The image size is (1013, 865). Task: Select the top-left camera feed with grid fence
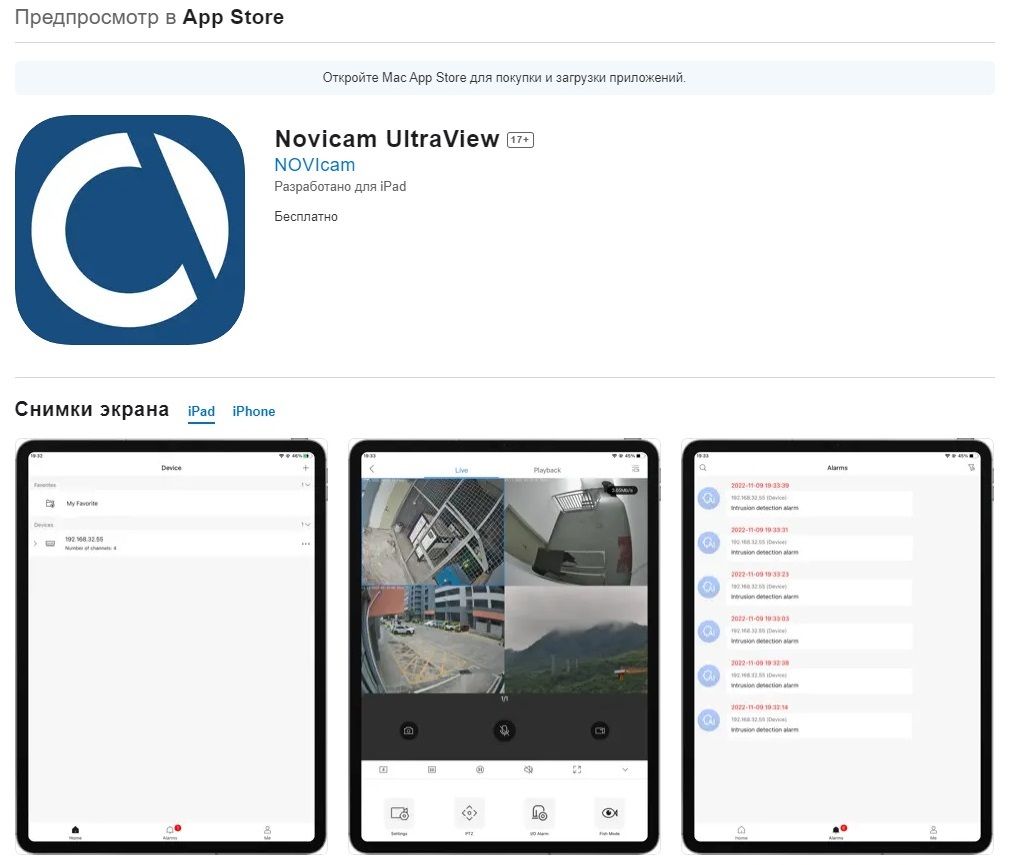pyautogui.click(x=433, y=532)
